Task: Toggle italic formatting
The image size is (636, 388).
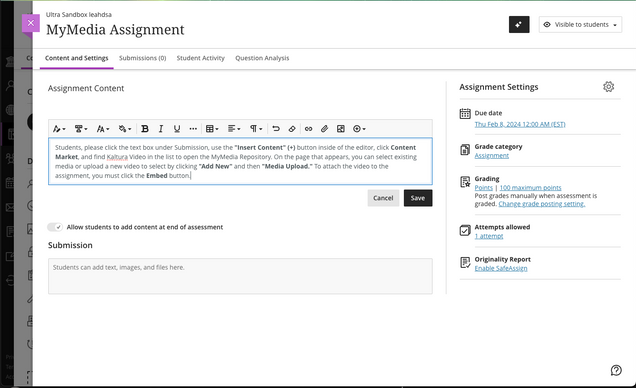Action: pyautogui.click(x=161, y=129)
